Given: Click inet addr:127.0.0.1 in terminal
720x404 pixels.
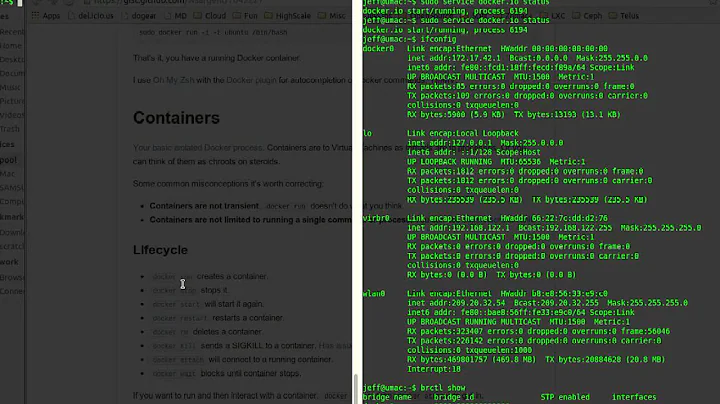Looking at the screenshot, I should point(450,143).
